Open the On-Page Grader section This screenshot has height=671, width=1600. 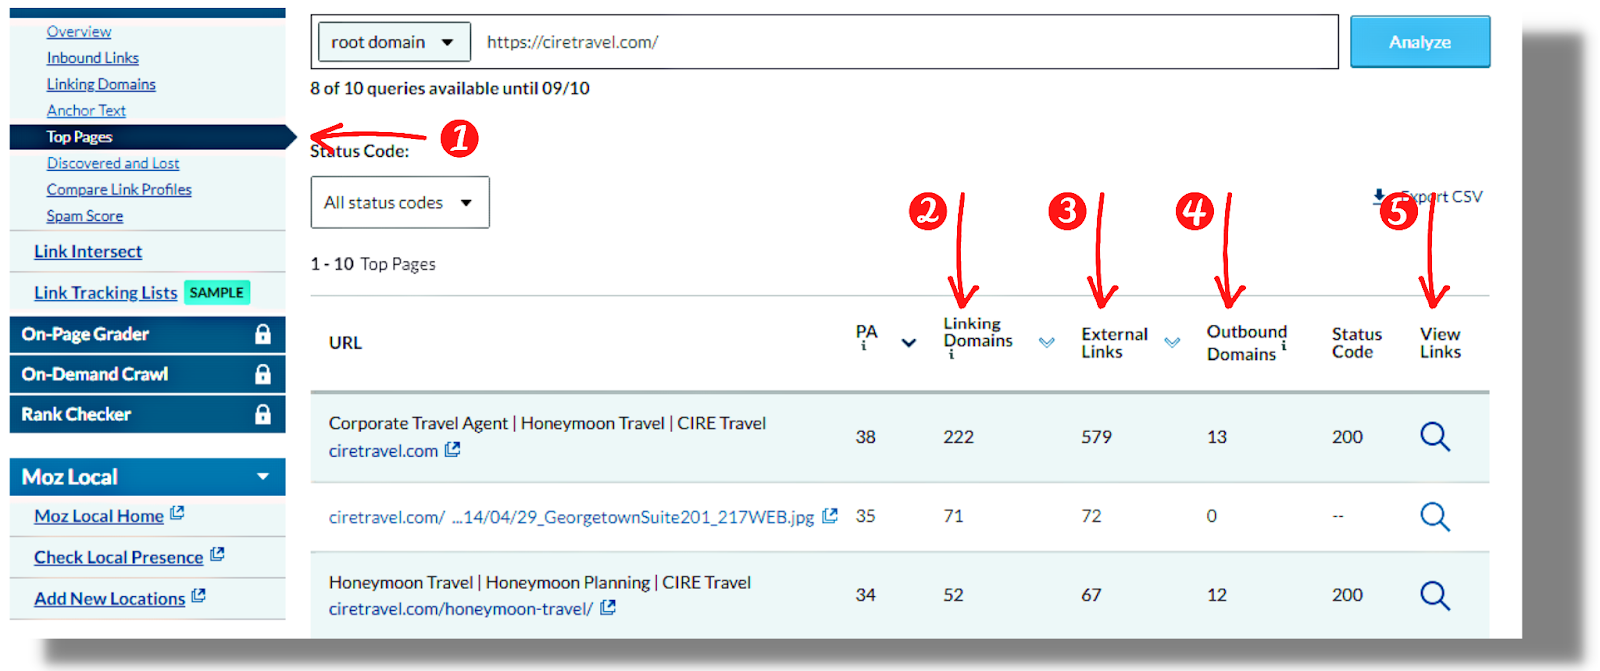click(147, 334)
